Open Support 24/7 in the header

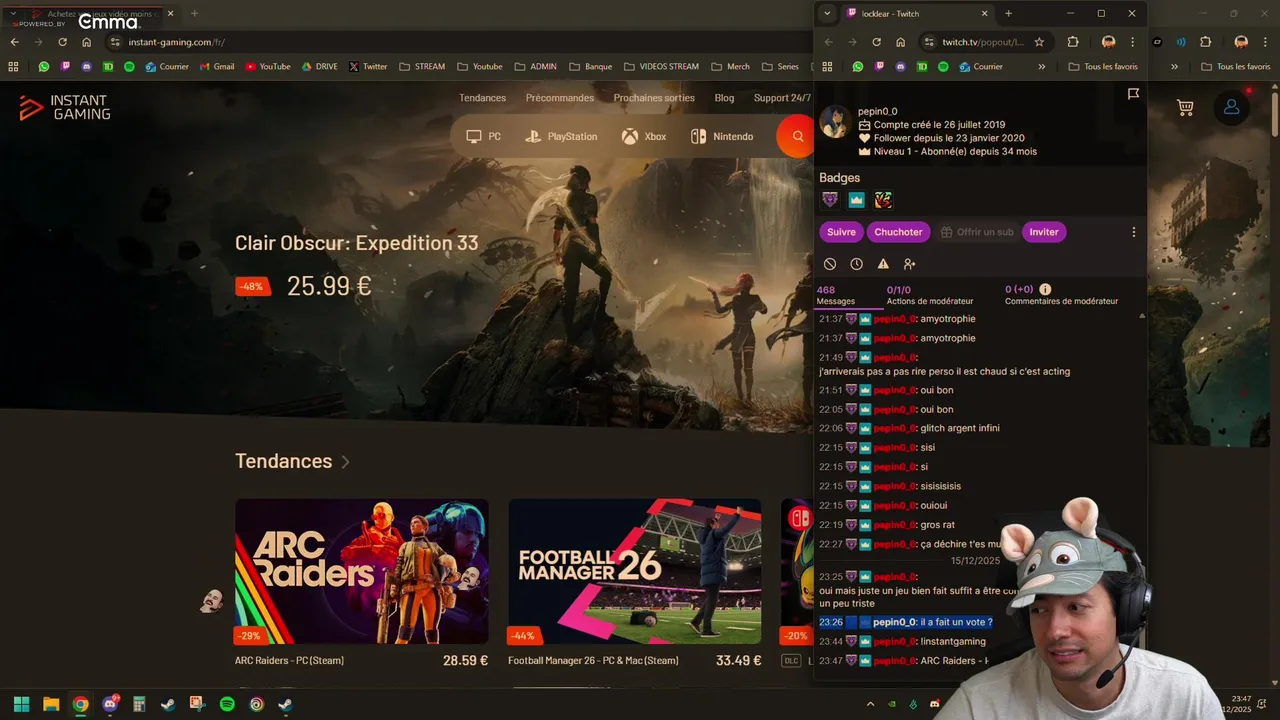(x=782, y=98)
